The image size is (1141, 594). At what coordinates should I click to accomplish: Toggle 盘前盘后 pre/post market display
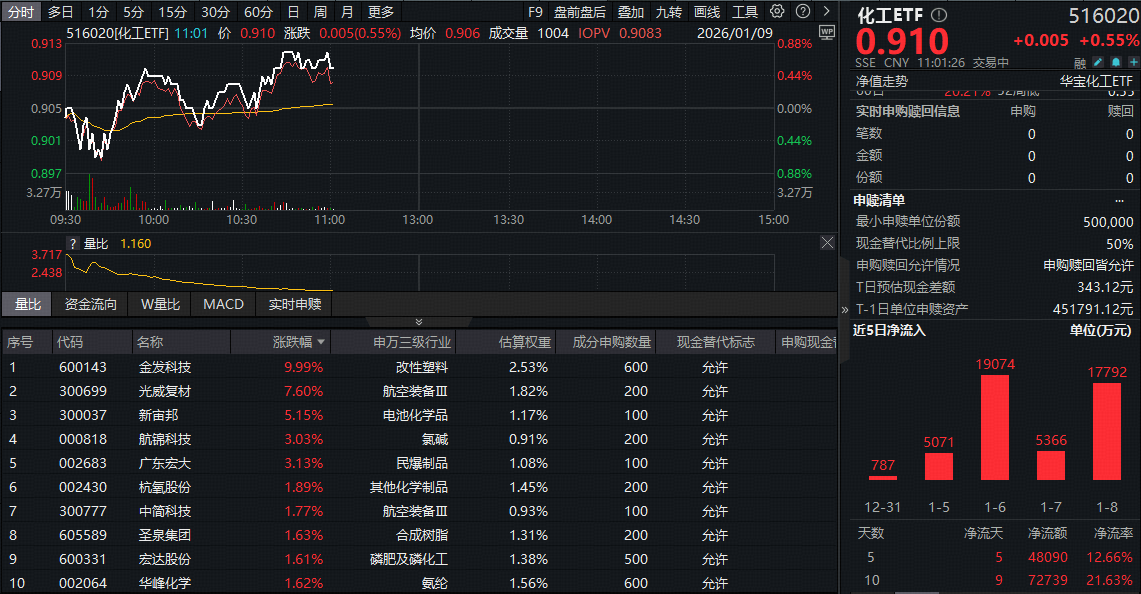580,11
